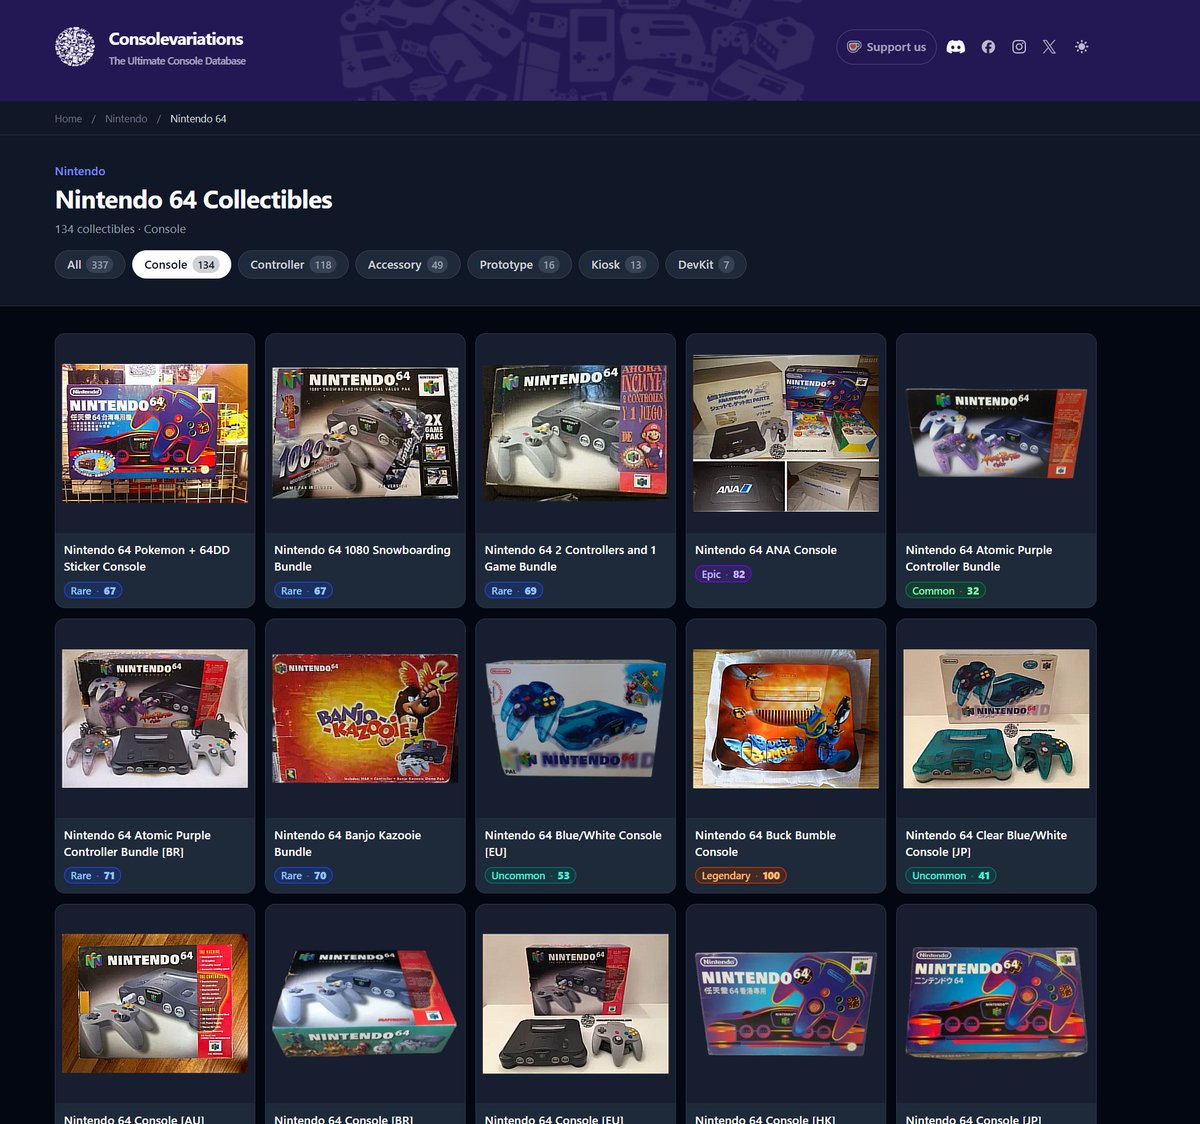Click the Epic 82 rarity badge

(x=723, y=574)
